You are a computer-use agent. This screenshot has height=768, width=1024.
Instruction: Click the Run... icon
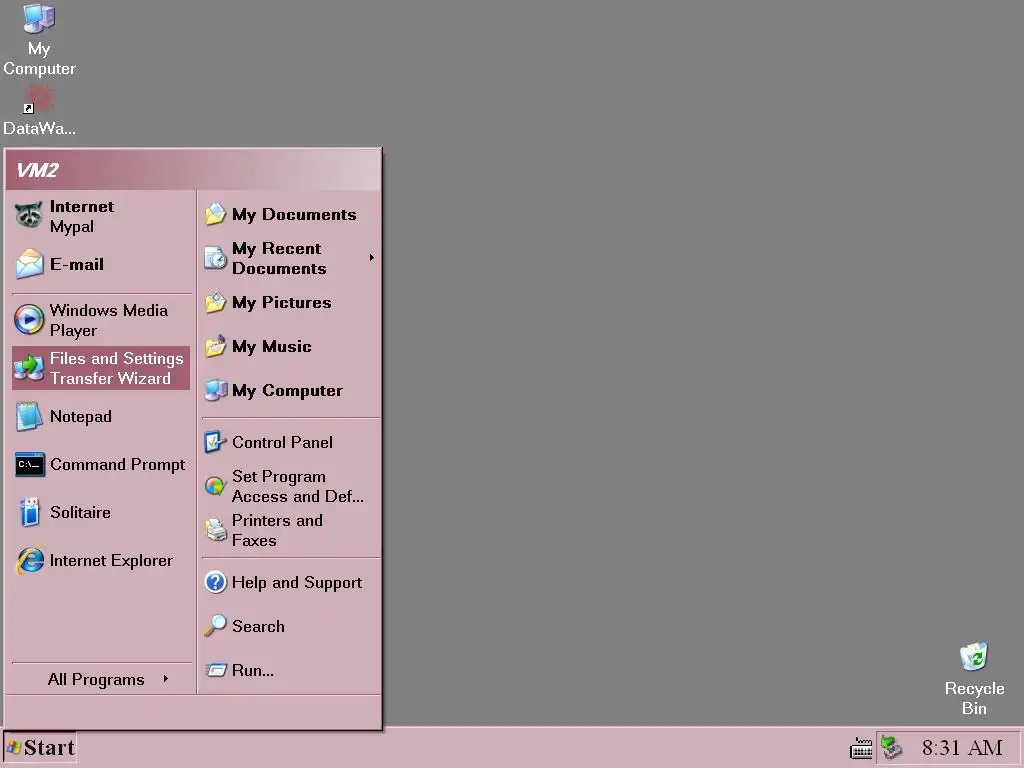tap(216, 669)
